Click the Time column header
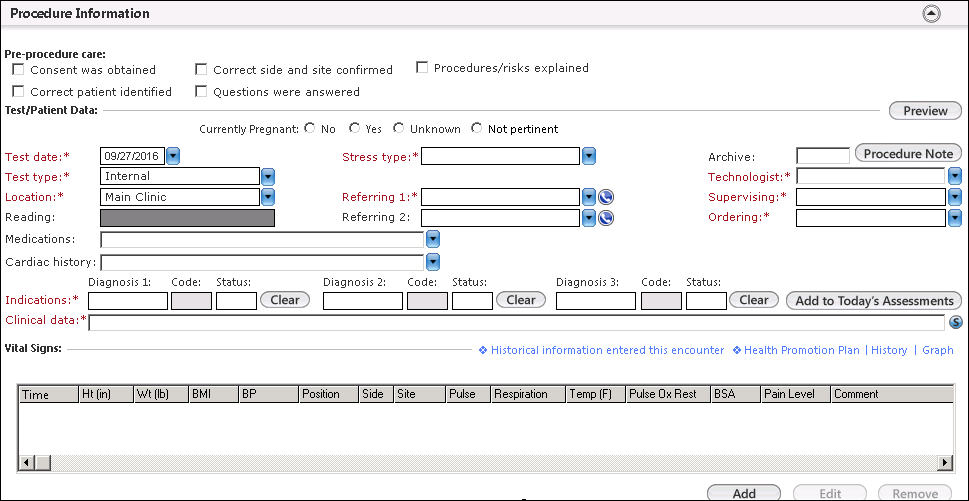The width and height of the screenshot is (969, 501). click(49, 394)
